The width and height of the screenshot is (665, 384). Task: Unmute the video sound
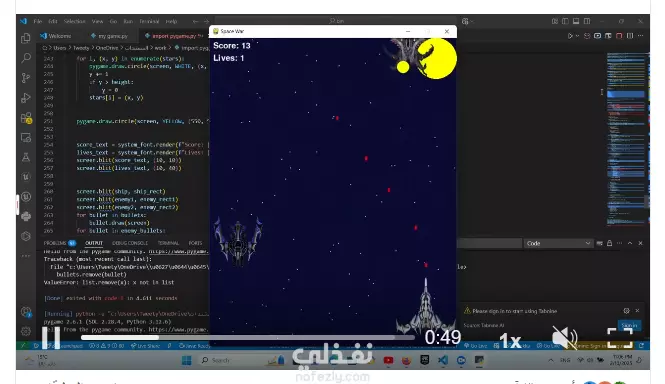pos(564,338)
